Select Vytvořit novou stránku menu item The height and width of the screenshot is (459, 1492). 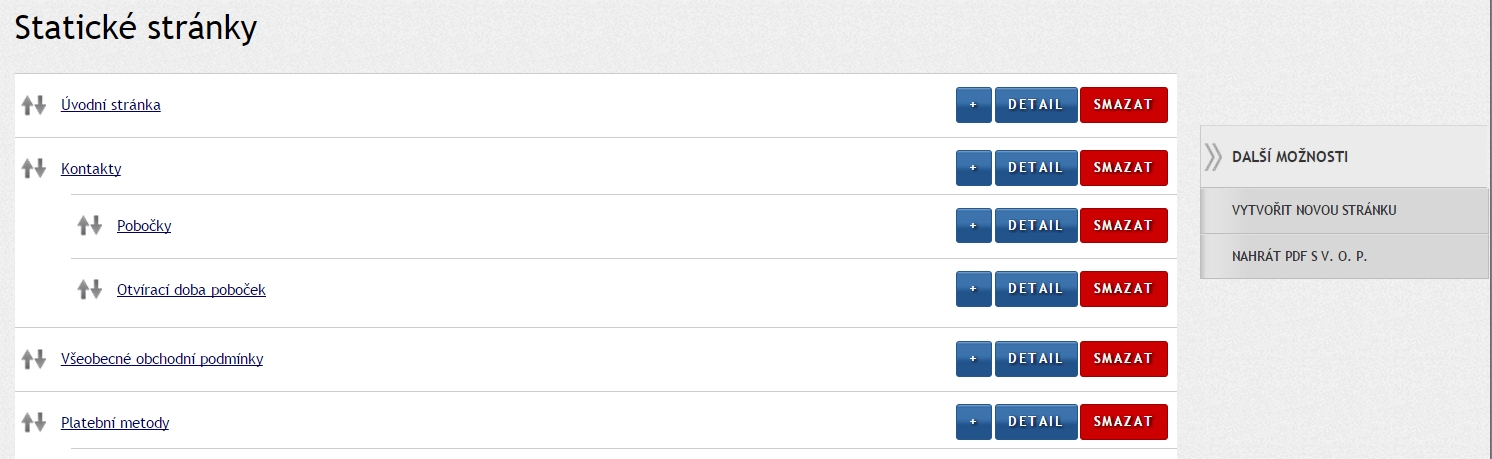pos(1314,210)
